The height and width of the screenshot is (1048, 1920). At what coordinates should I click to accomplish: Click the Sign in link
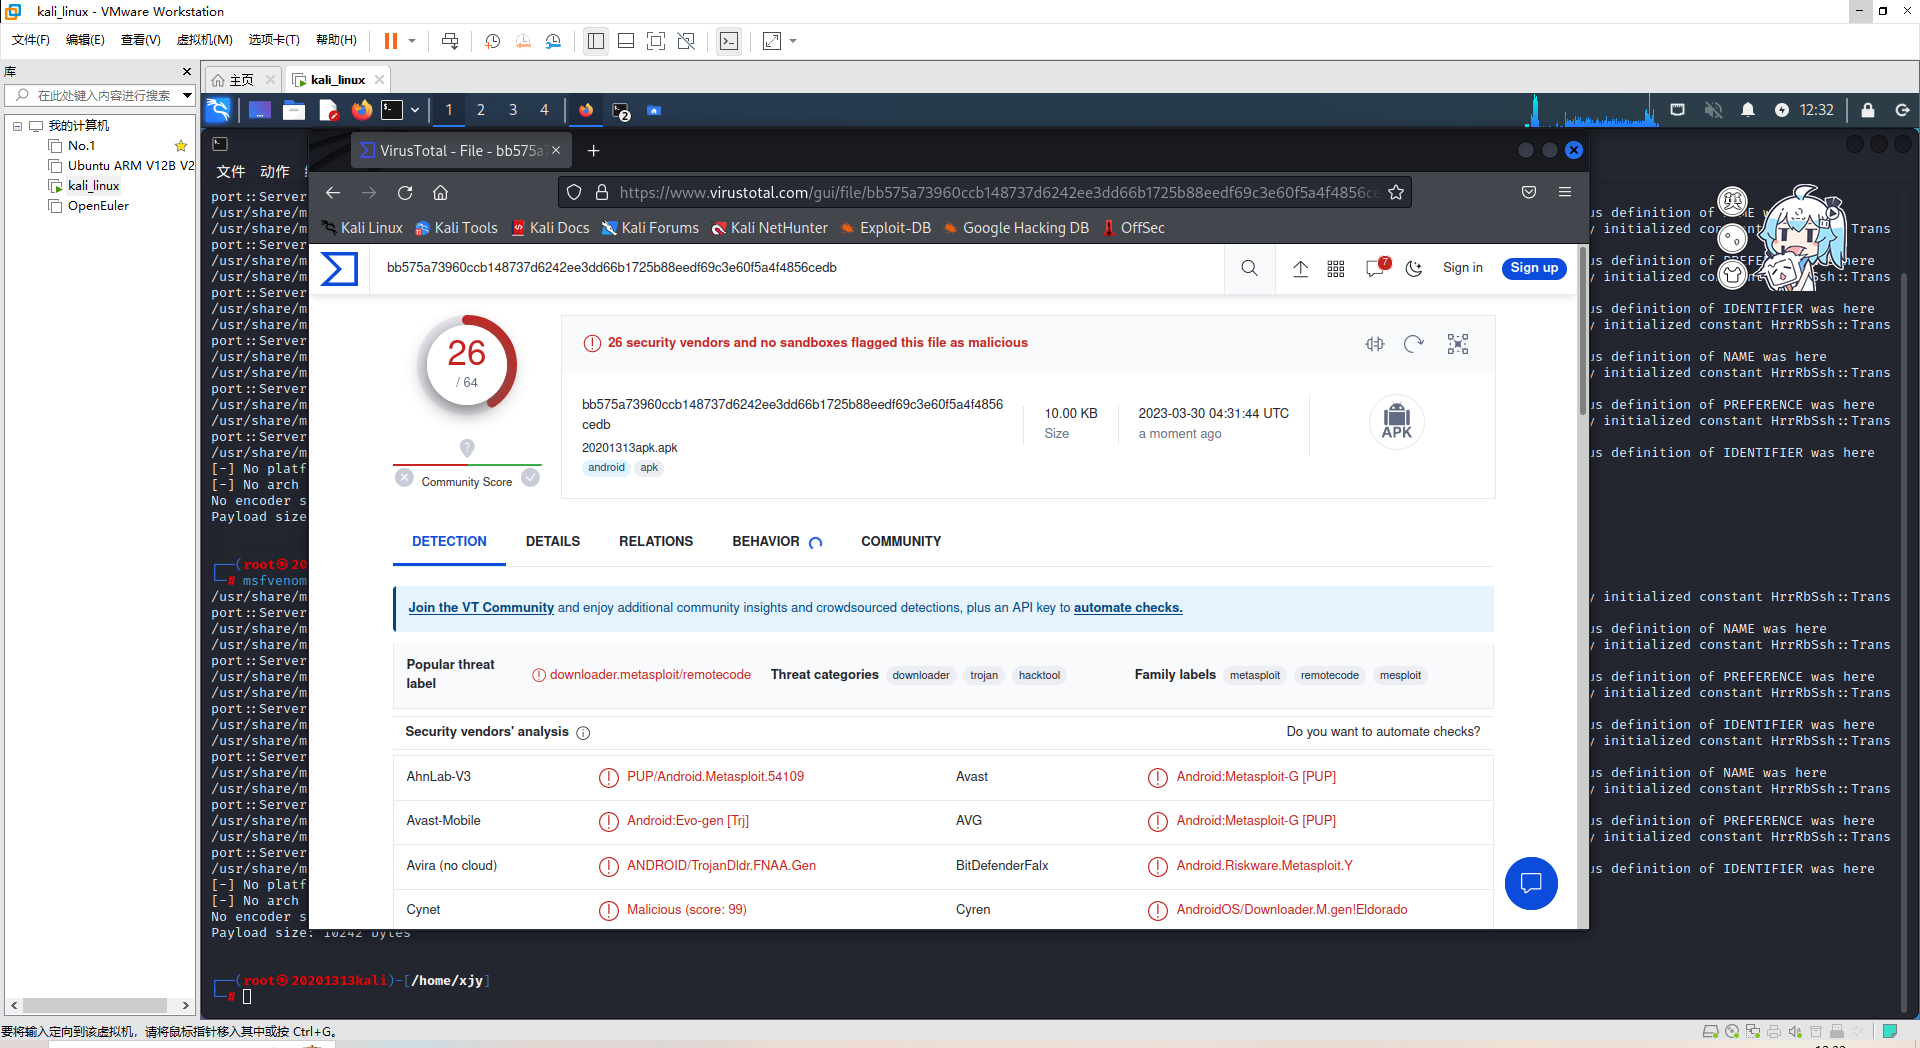pos(1463,268)
